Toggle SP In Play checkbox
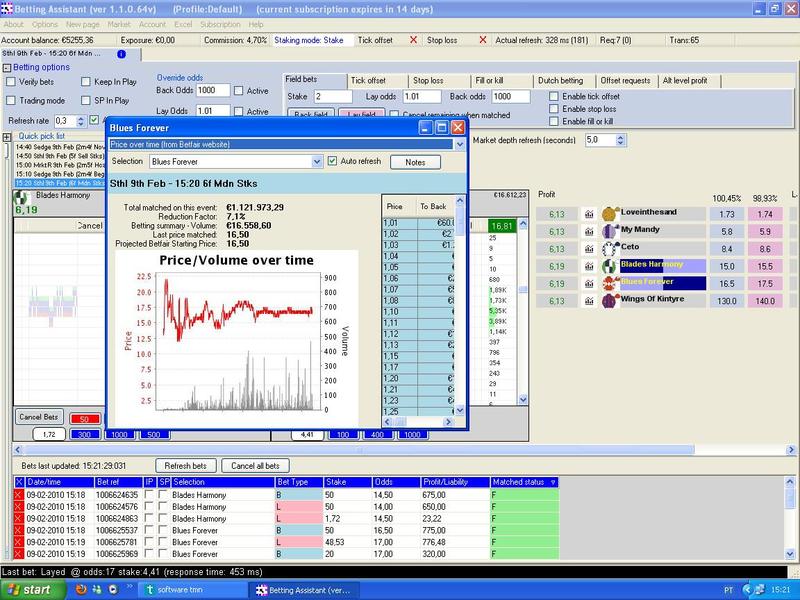 (86, 101)
